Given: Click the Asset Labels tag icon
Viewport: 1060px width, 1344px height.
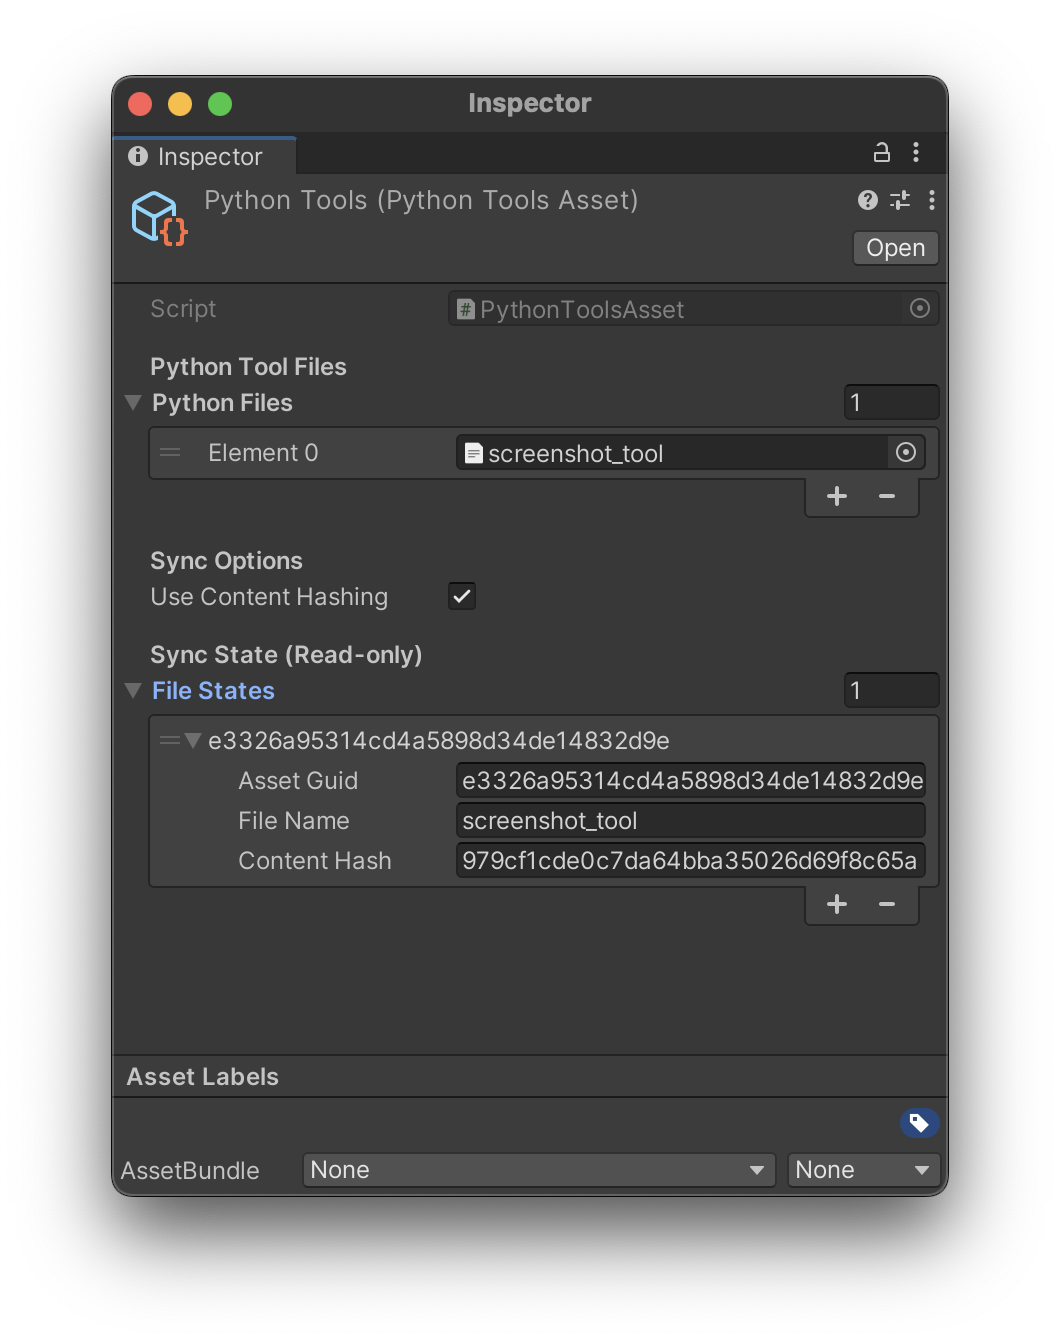Looking at the screenshot, I should [919, 1122].
